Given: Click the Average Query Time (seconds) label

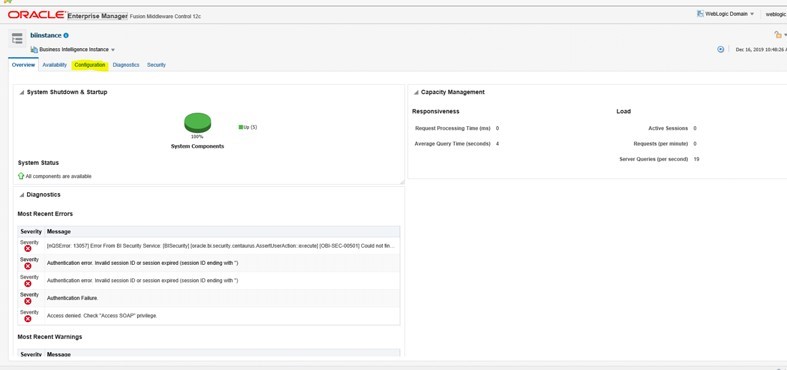Looking at the screenshot, I should [x=452, y=144].
